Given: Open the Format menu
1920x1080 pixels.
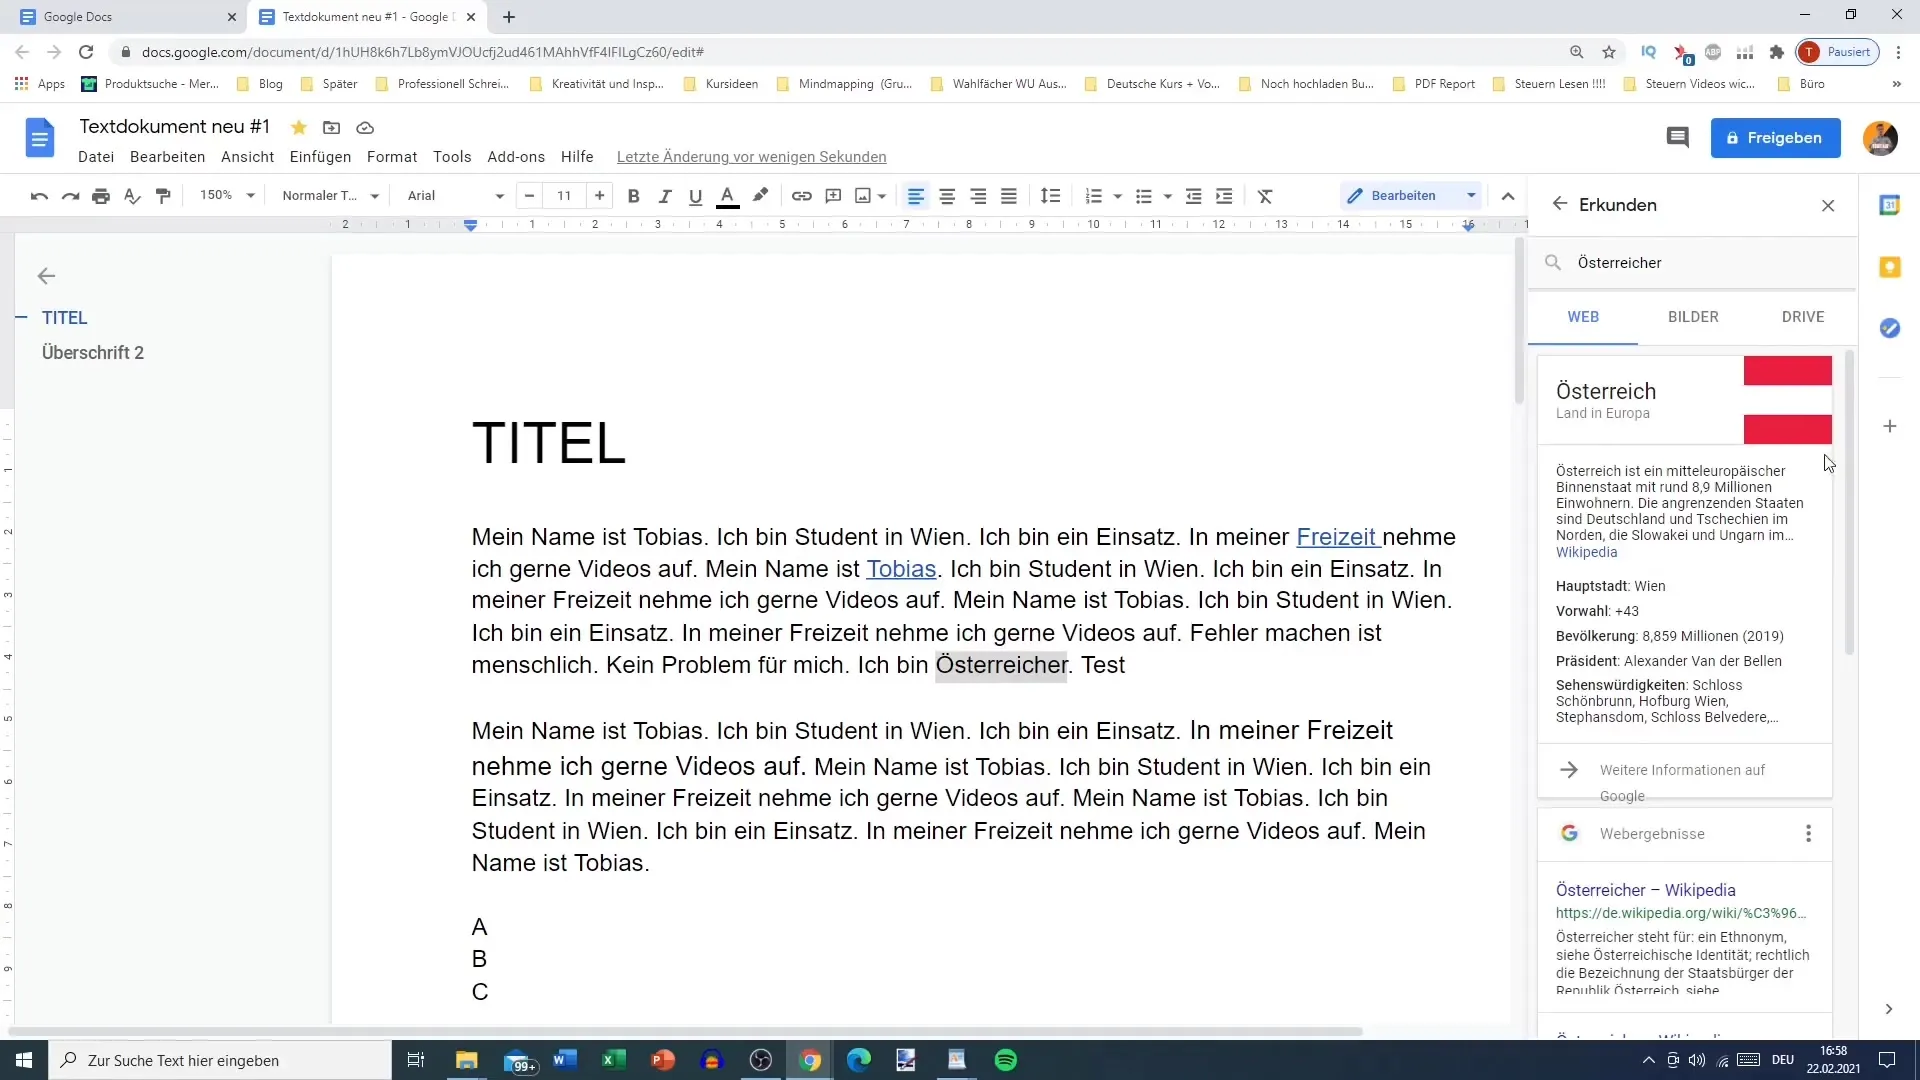Looking at the screenshot, I should click(392, 157).
